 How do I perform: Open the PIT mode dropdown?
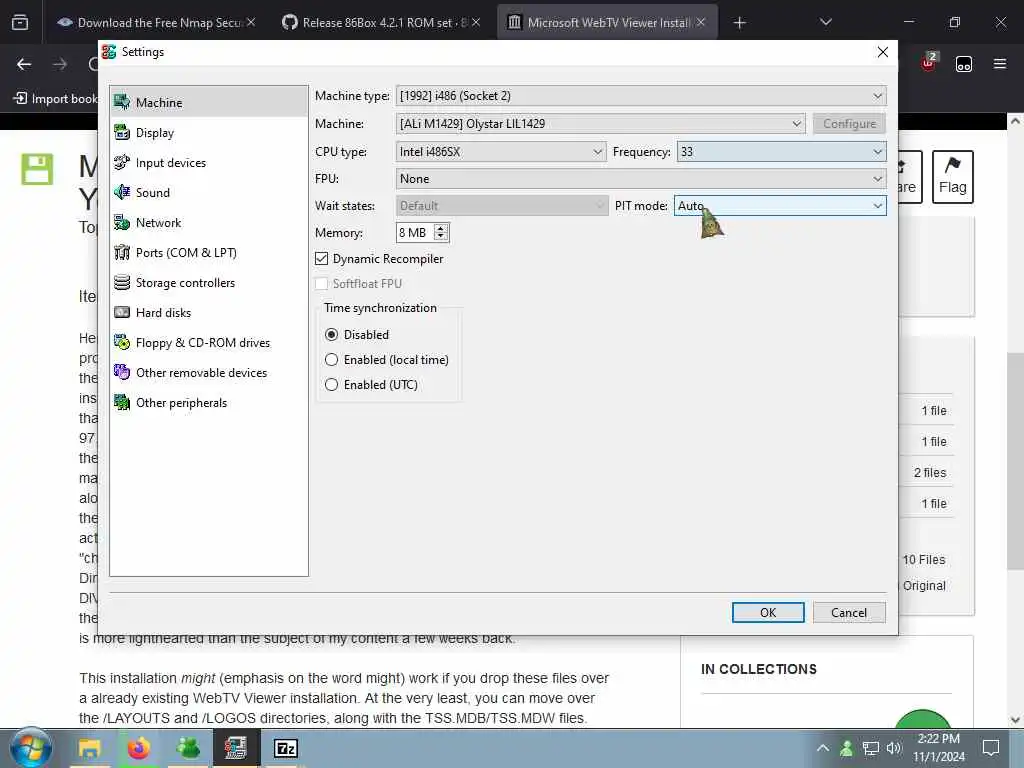point(780,206)
